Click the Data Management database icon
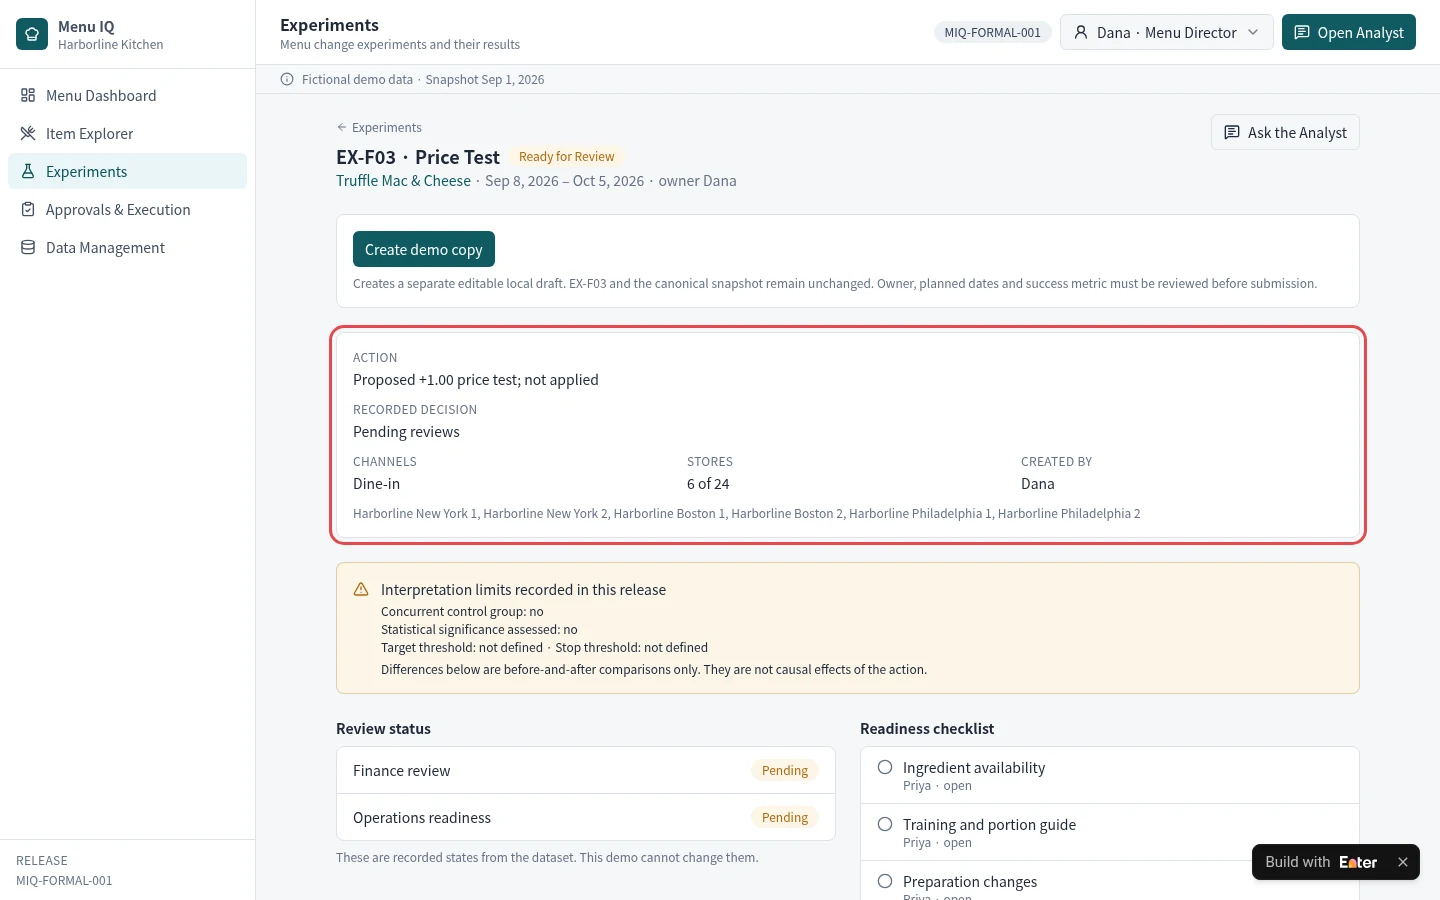 tap(28, 247)
